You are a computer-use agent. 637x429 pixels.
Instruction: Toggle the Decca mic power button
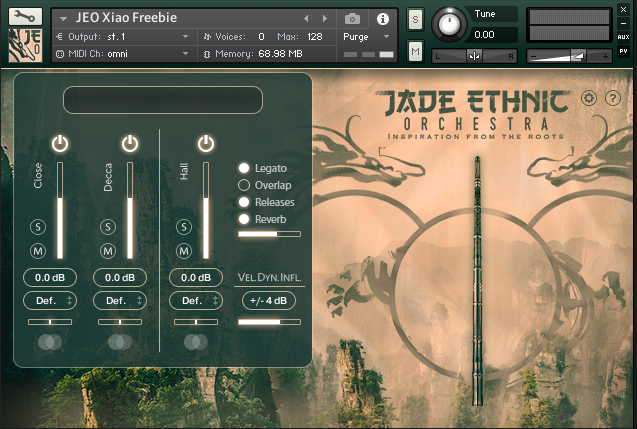(x=130, y=144)
